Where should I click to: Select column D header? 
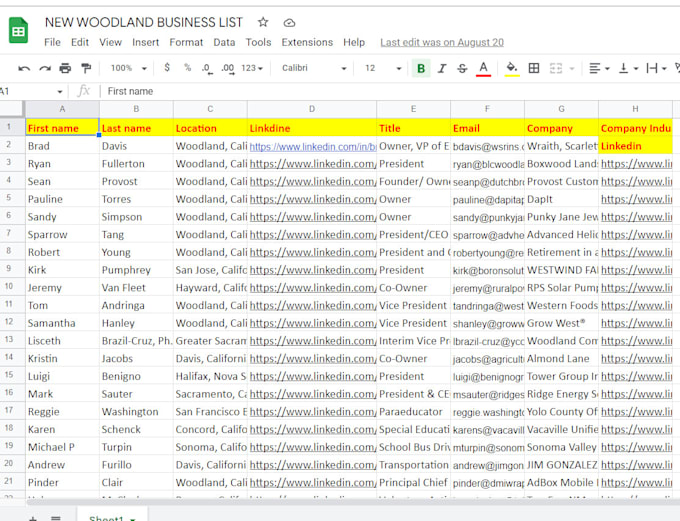click(x=312, y=109)
